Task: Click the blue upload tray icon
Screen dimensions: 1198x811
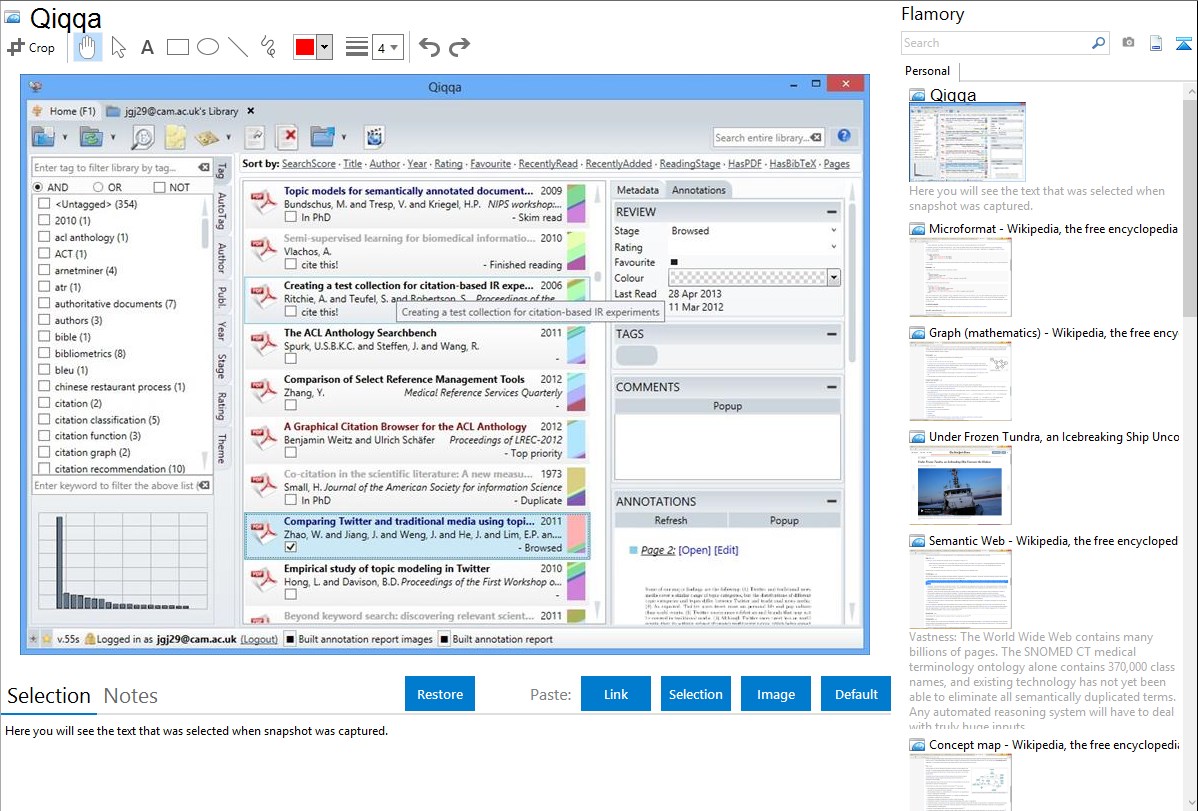Action: [1183, 43]
